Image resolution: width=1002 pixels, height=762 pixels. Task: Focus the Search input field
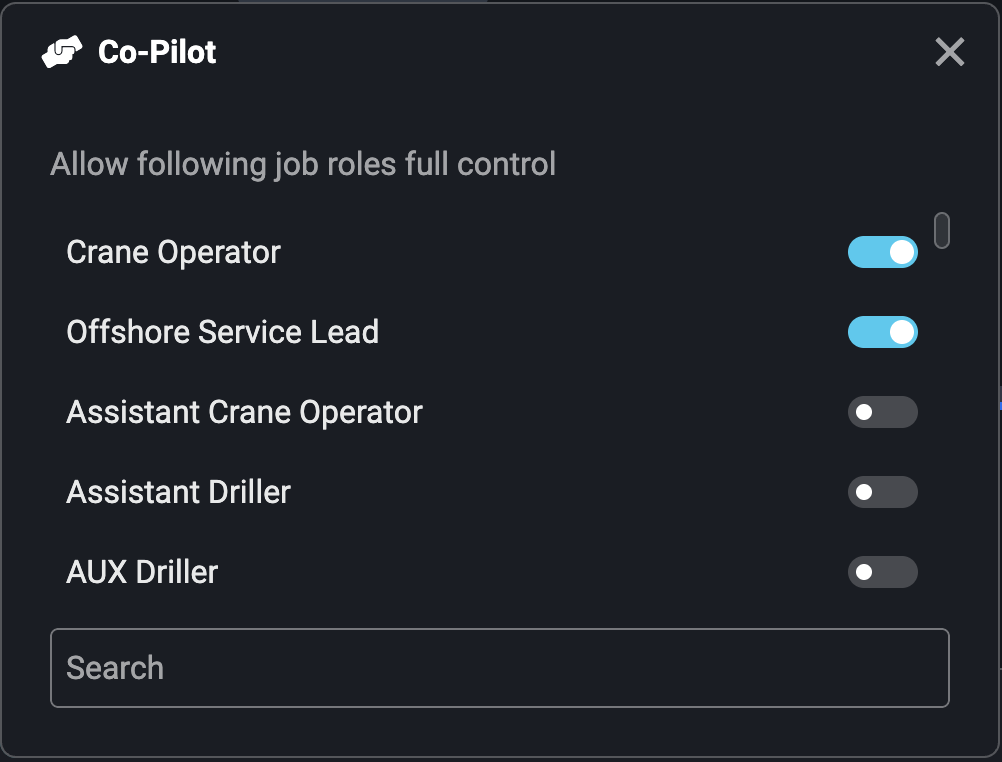(499, 668)
